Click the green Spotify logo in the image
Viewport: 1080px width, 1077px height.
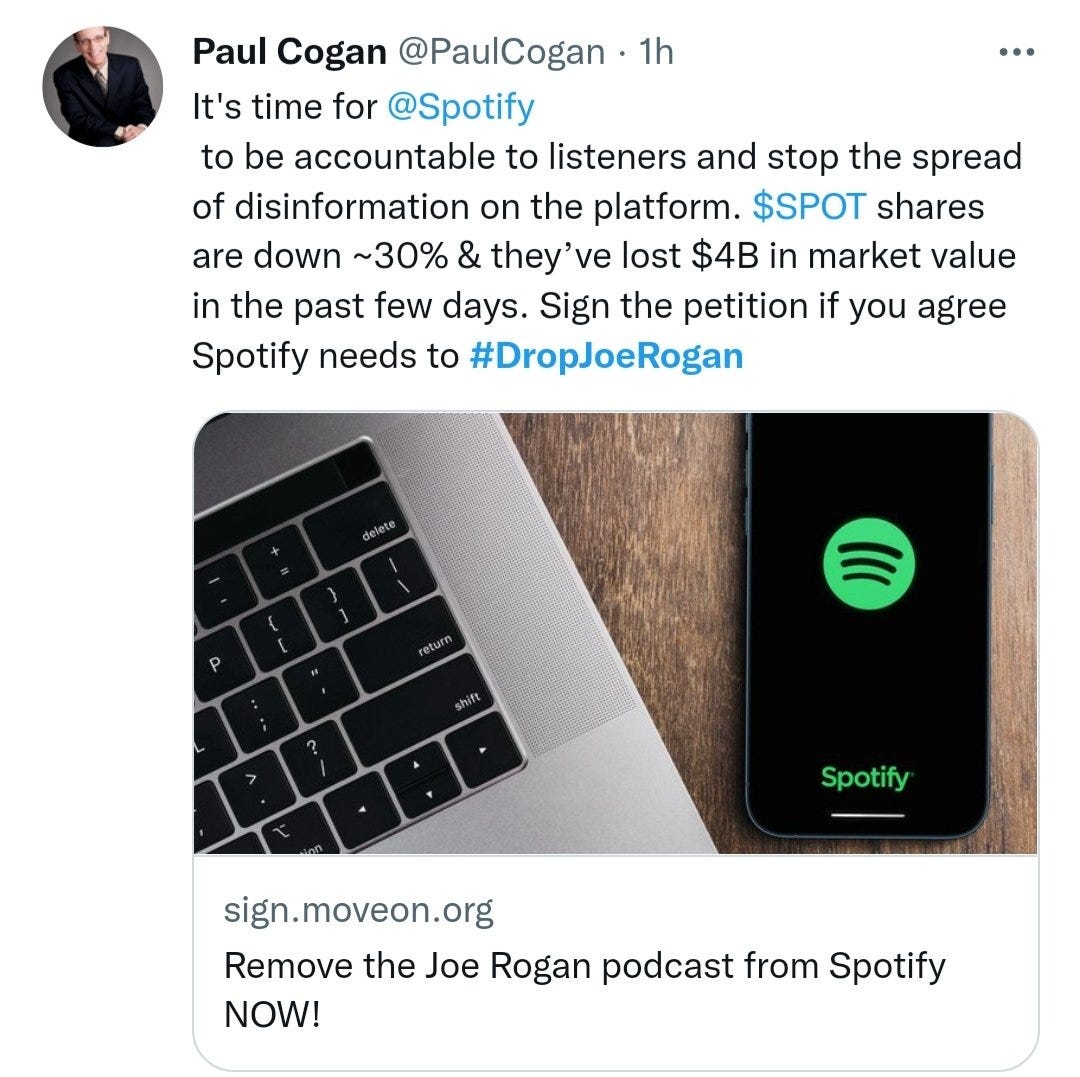(x=869, y=564)
